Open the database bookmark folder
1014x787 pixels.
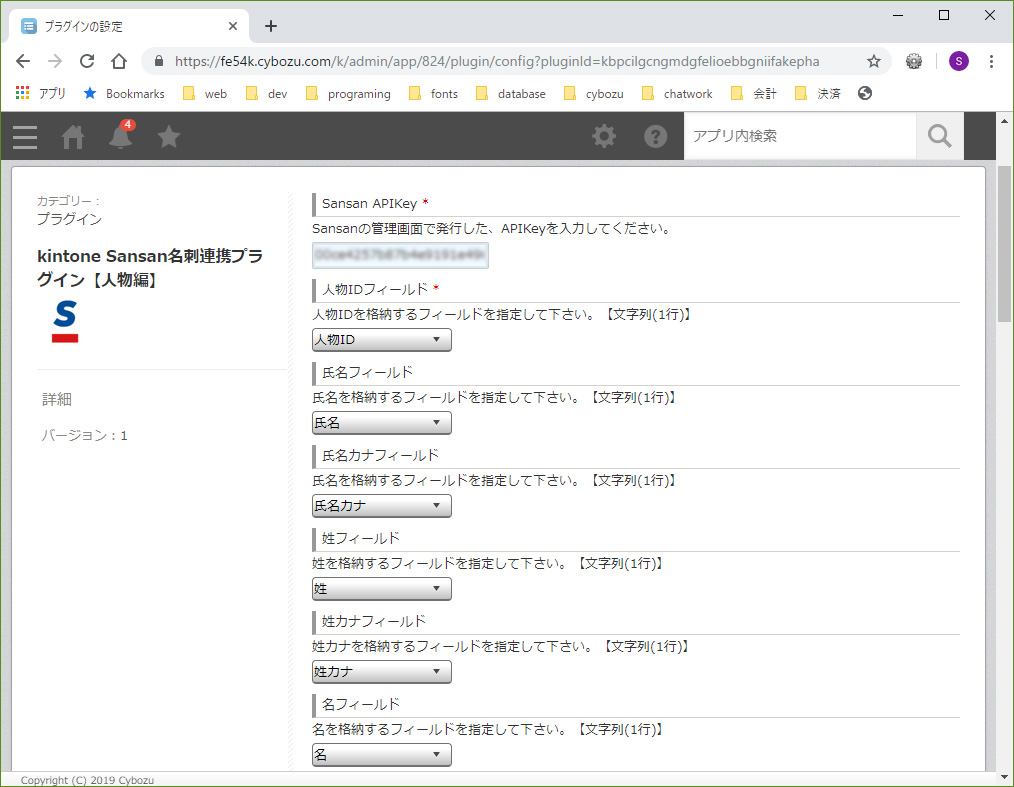tap(511, 94)
